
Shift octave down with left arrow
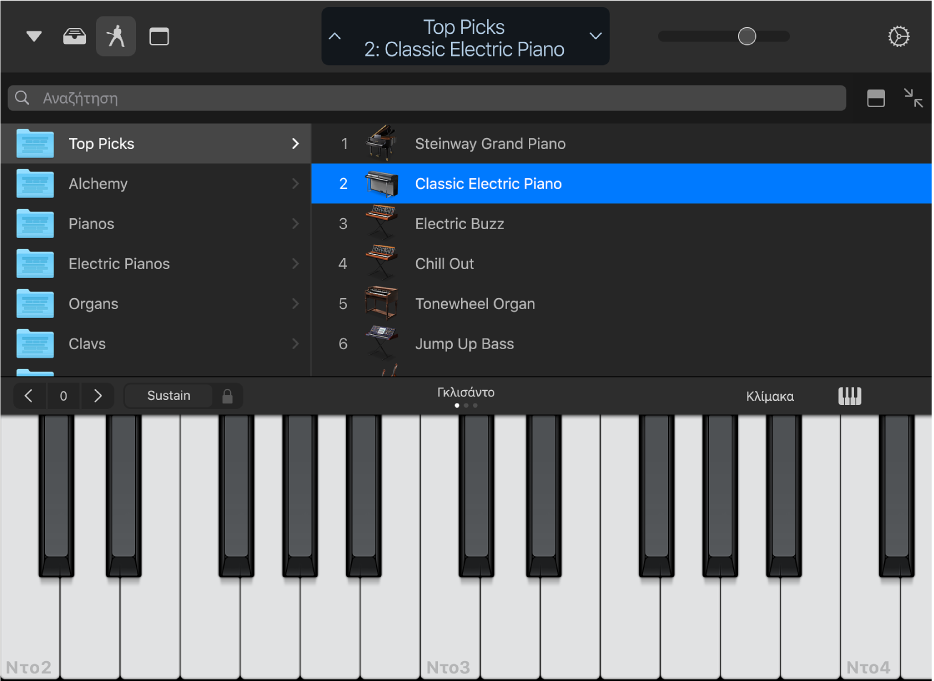click(x=29, y=396)
